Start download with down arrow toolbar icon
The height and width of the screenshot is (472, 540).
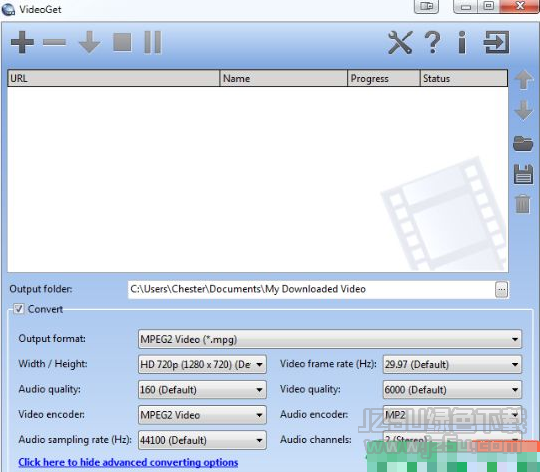click(90, 42)
